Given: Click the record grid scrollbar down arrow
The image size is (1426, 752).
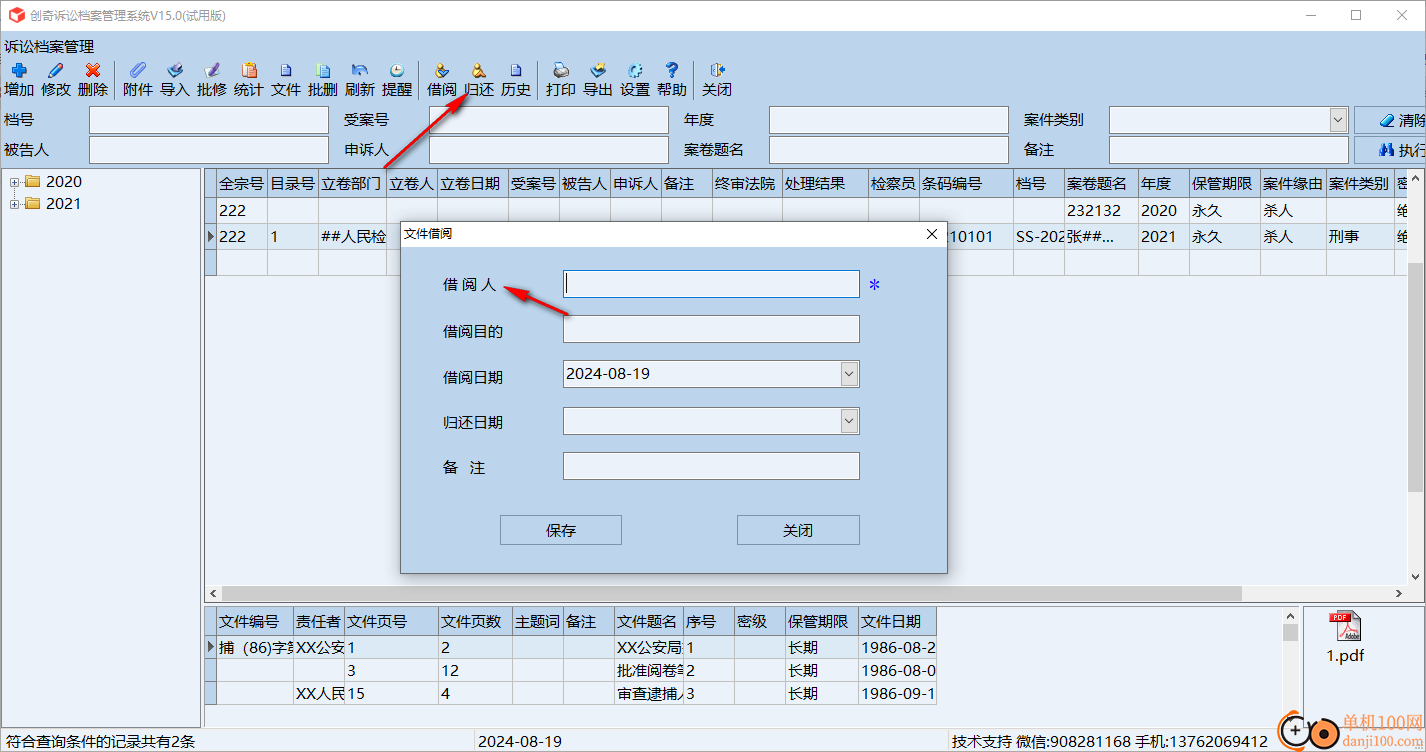Looking at the screenshot, I should coord(1416,577).
